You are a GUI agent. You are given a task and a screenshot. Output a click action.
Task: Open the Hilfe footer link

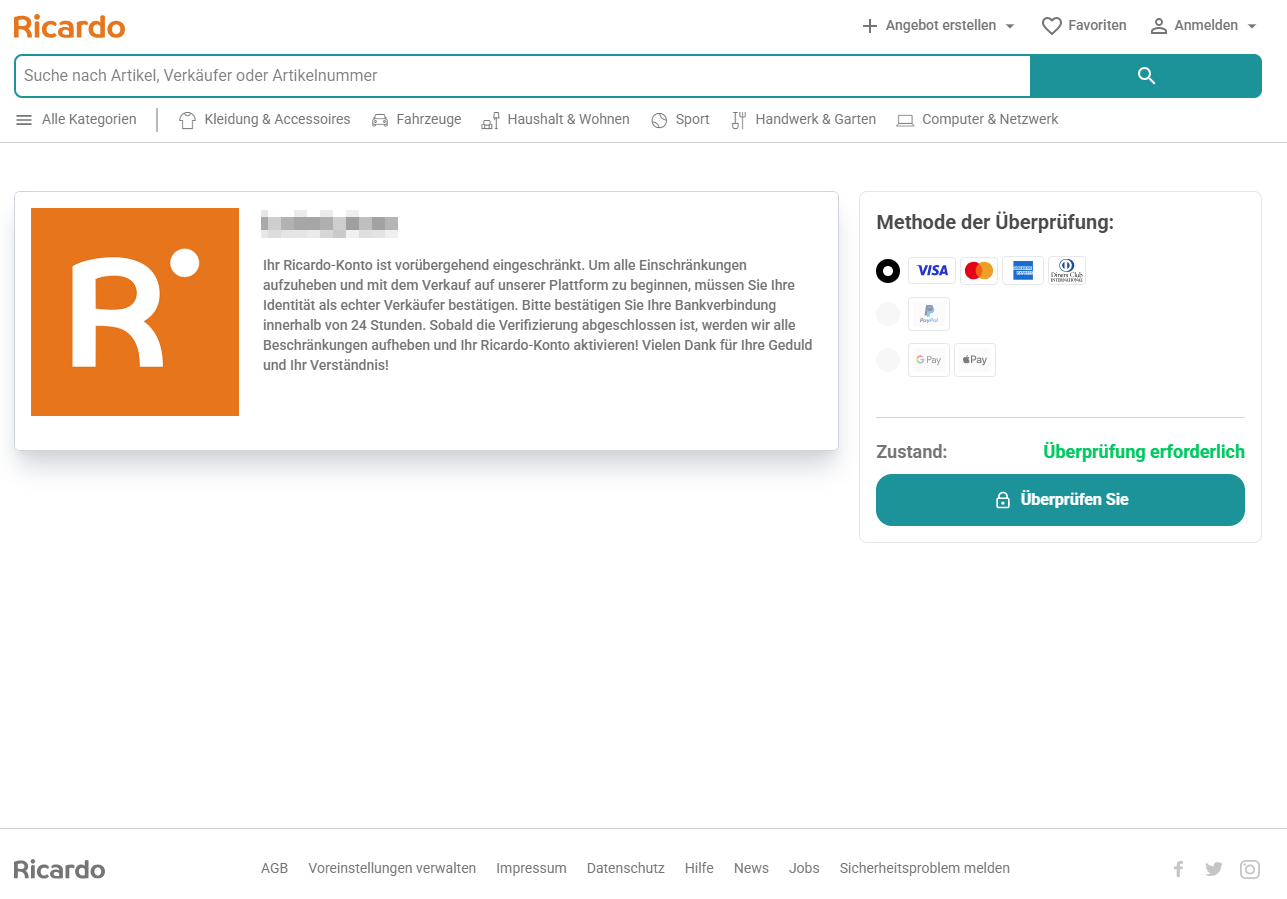[699, 869]
